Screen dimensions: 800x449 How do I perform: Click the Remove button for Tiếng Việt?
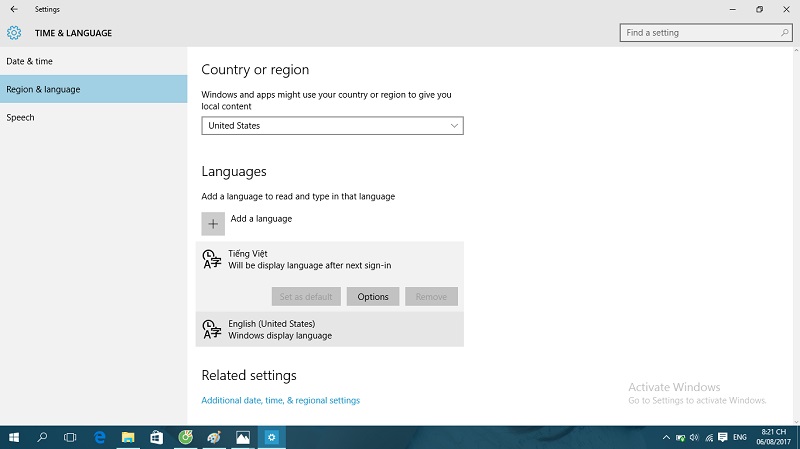click(x=431, y=296)
